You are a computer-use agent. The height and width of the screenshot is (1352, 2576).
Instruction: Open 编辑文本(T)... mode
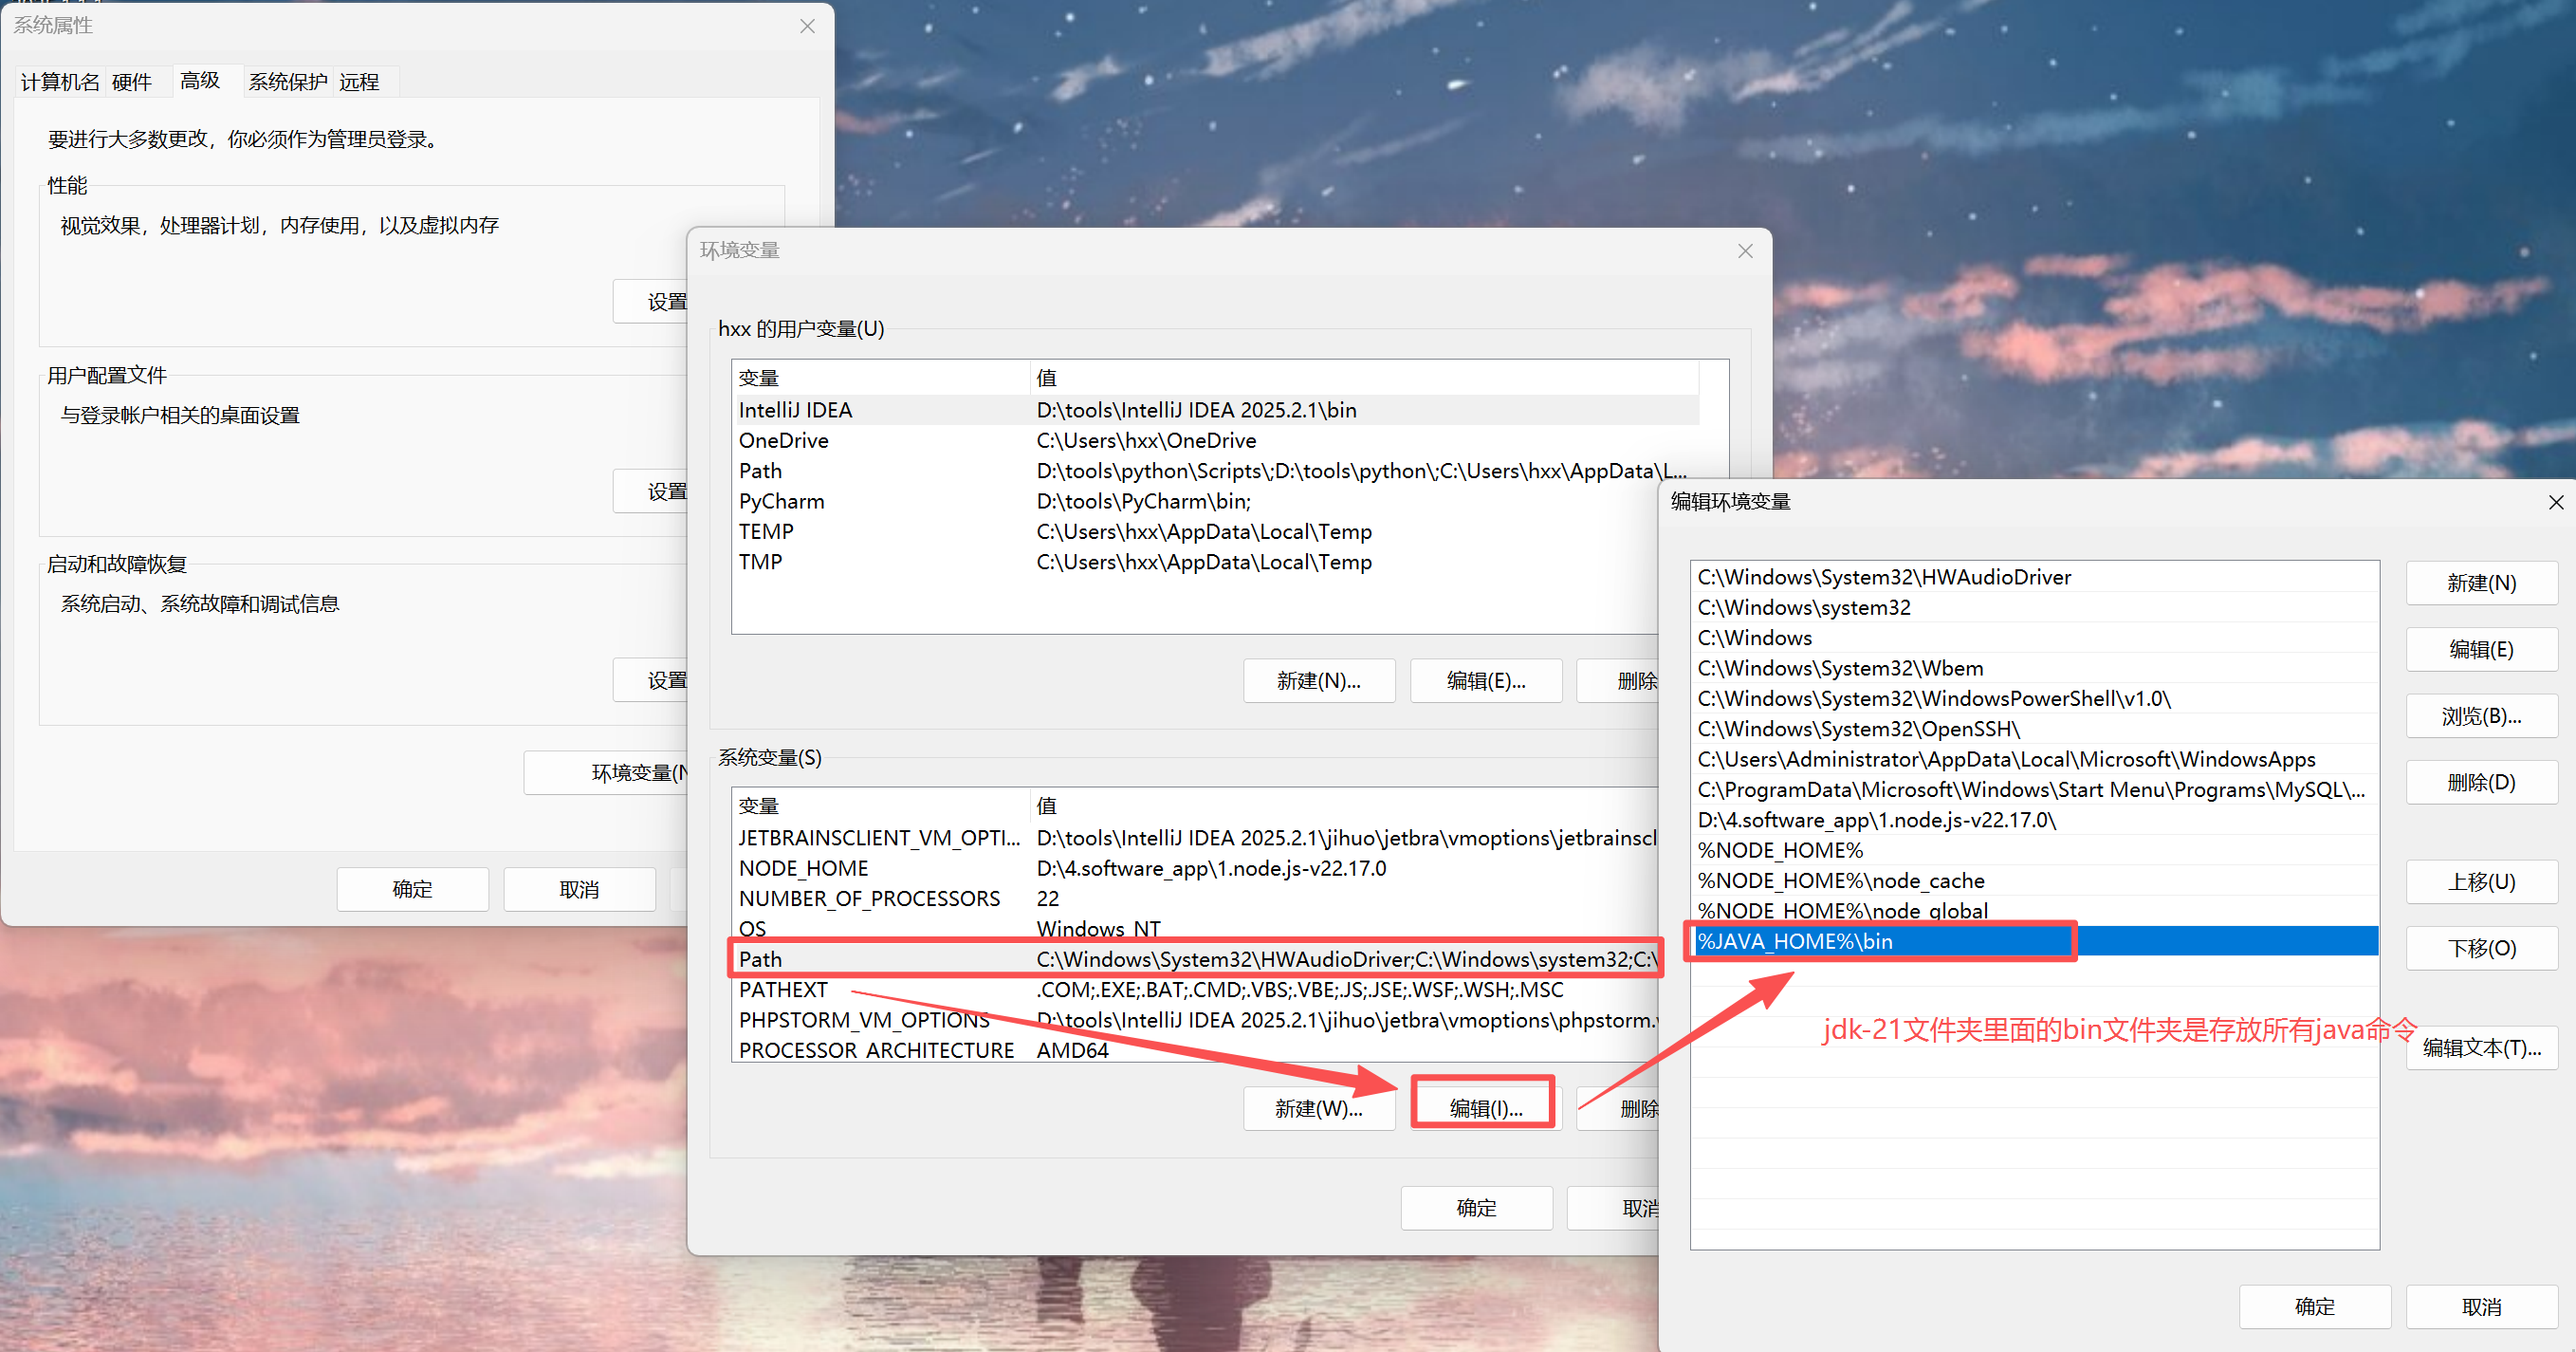coord(2480,1048)
